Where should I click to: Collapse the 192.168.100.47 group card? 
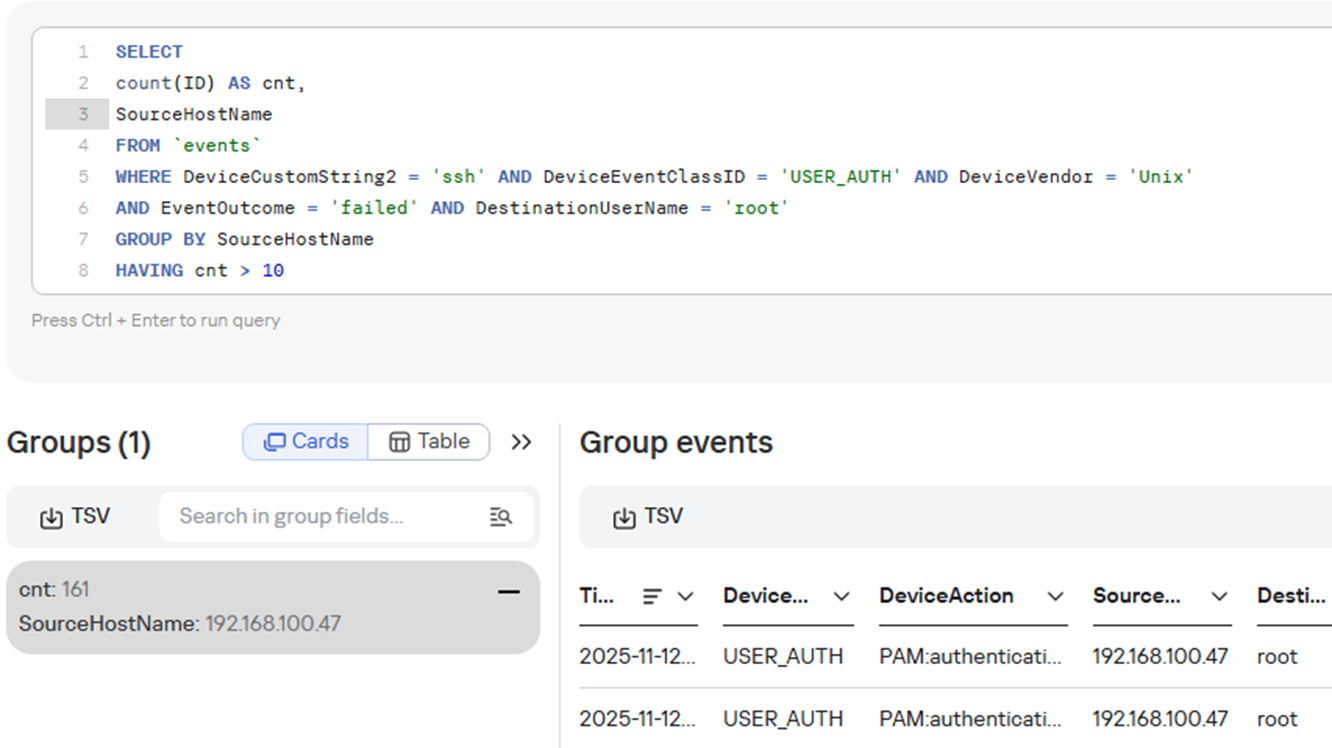point(509,592)
